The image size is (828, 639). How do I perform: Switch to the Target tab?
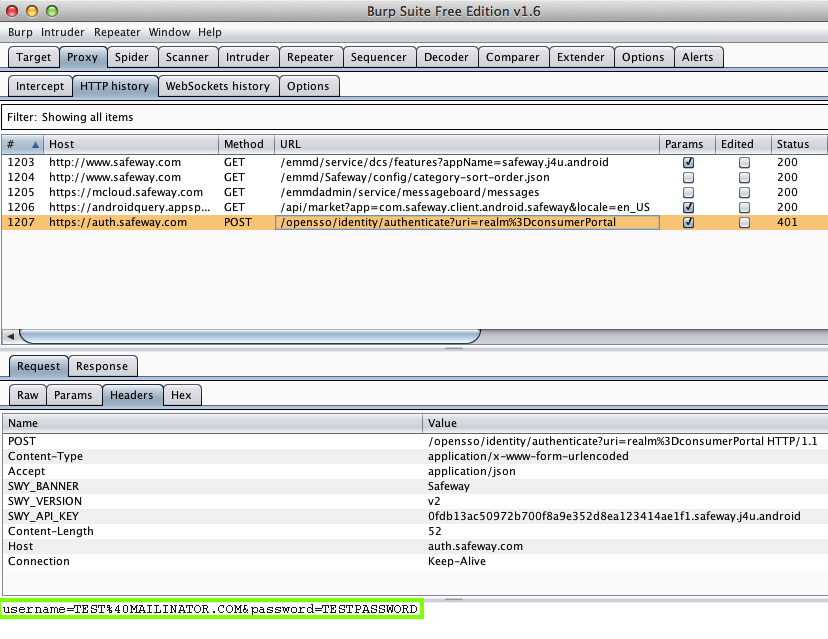click(x=33, y=57)
